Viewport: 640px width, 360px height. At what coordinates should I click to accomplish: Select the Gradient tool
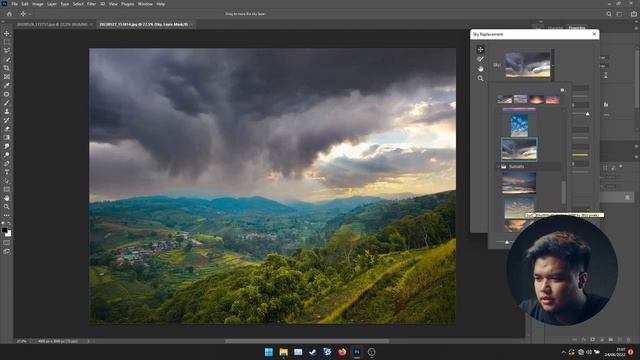(x=7, y=138)
